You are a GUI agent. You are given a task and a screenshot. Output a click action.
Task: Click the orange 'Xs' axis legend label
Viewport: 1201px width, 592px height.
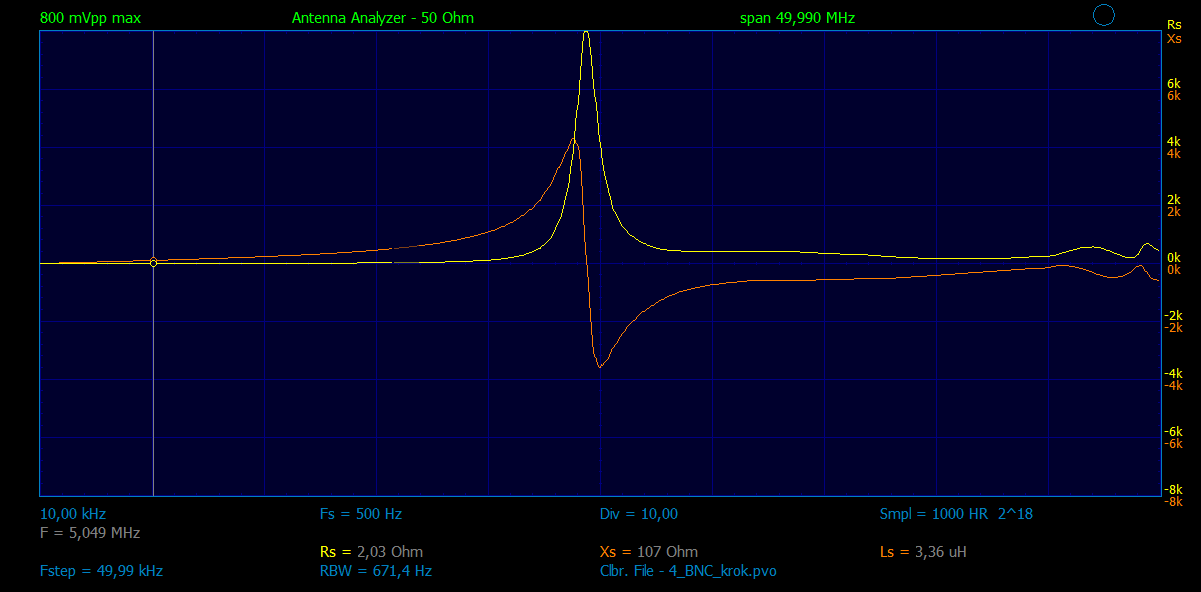click(1174, 38)
